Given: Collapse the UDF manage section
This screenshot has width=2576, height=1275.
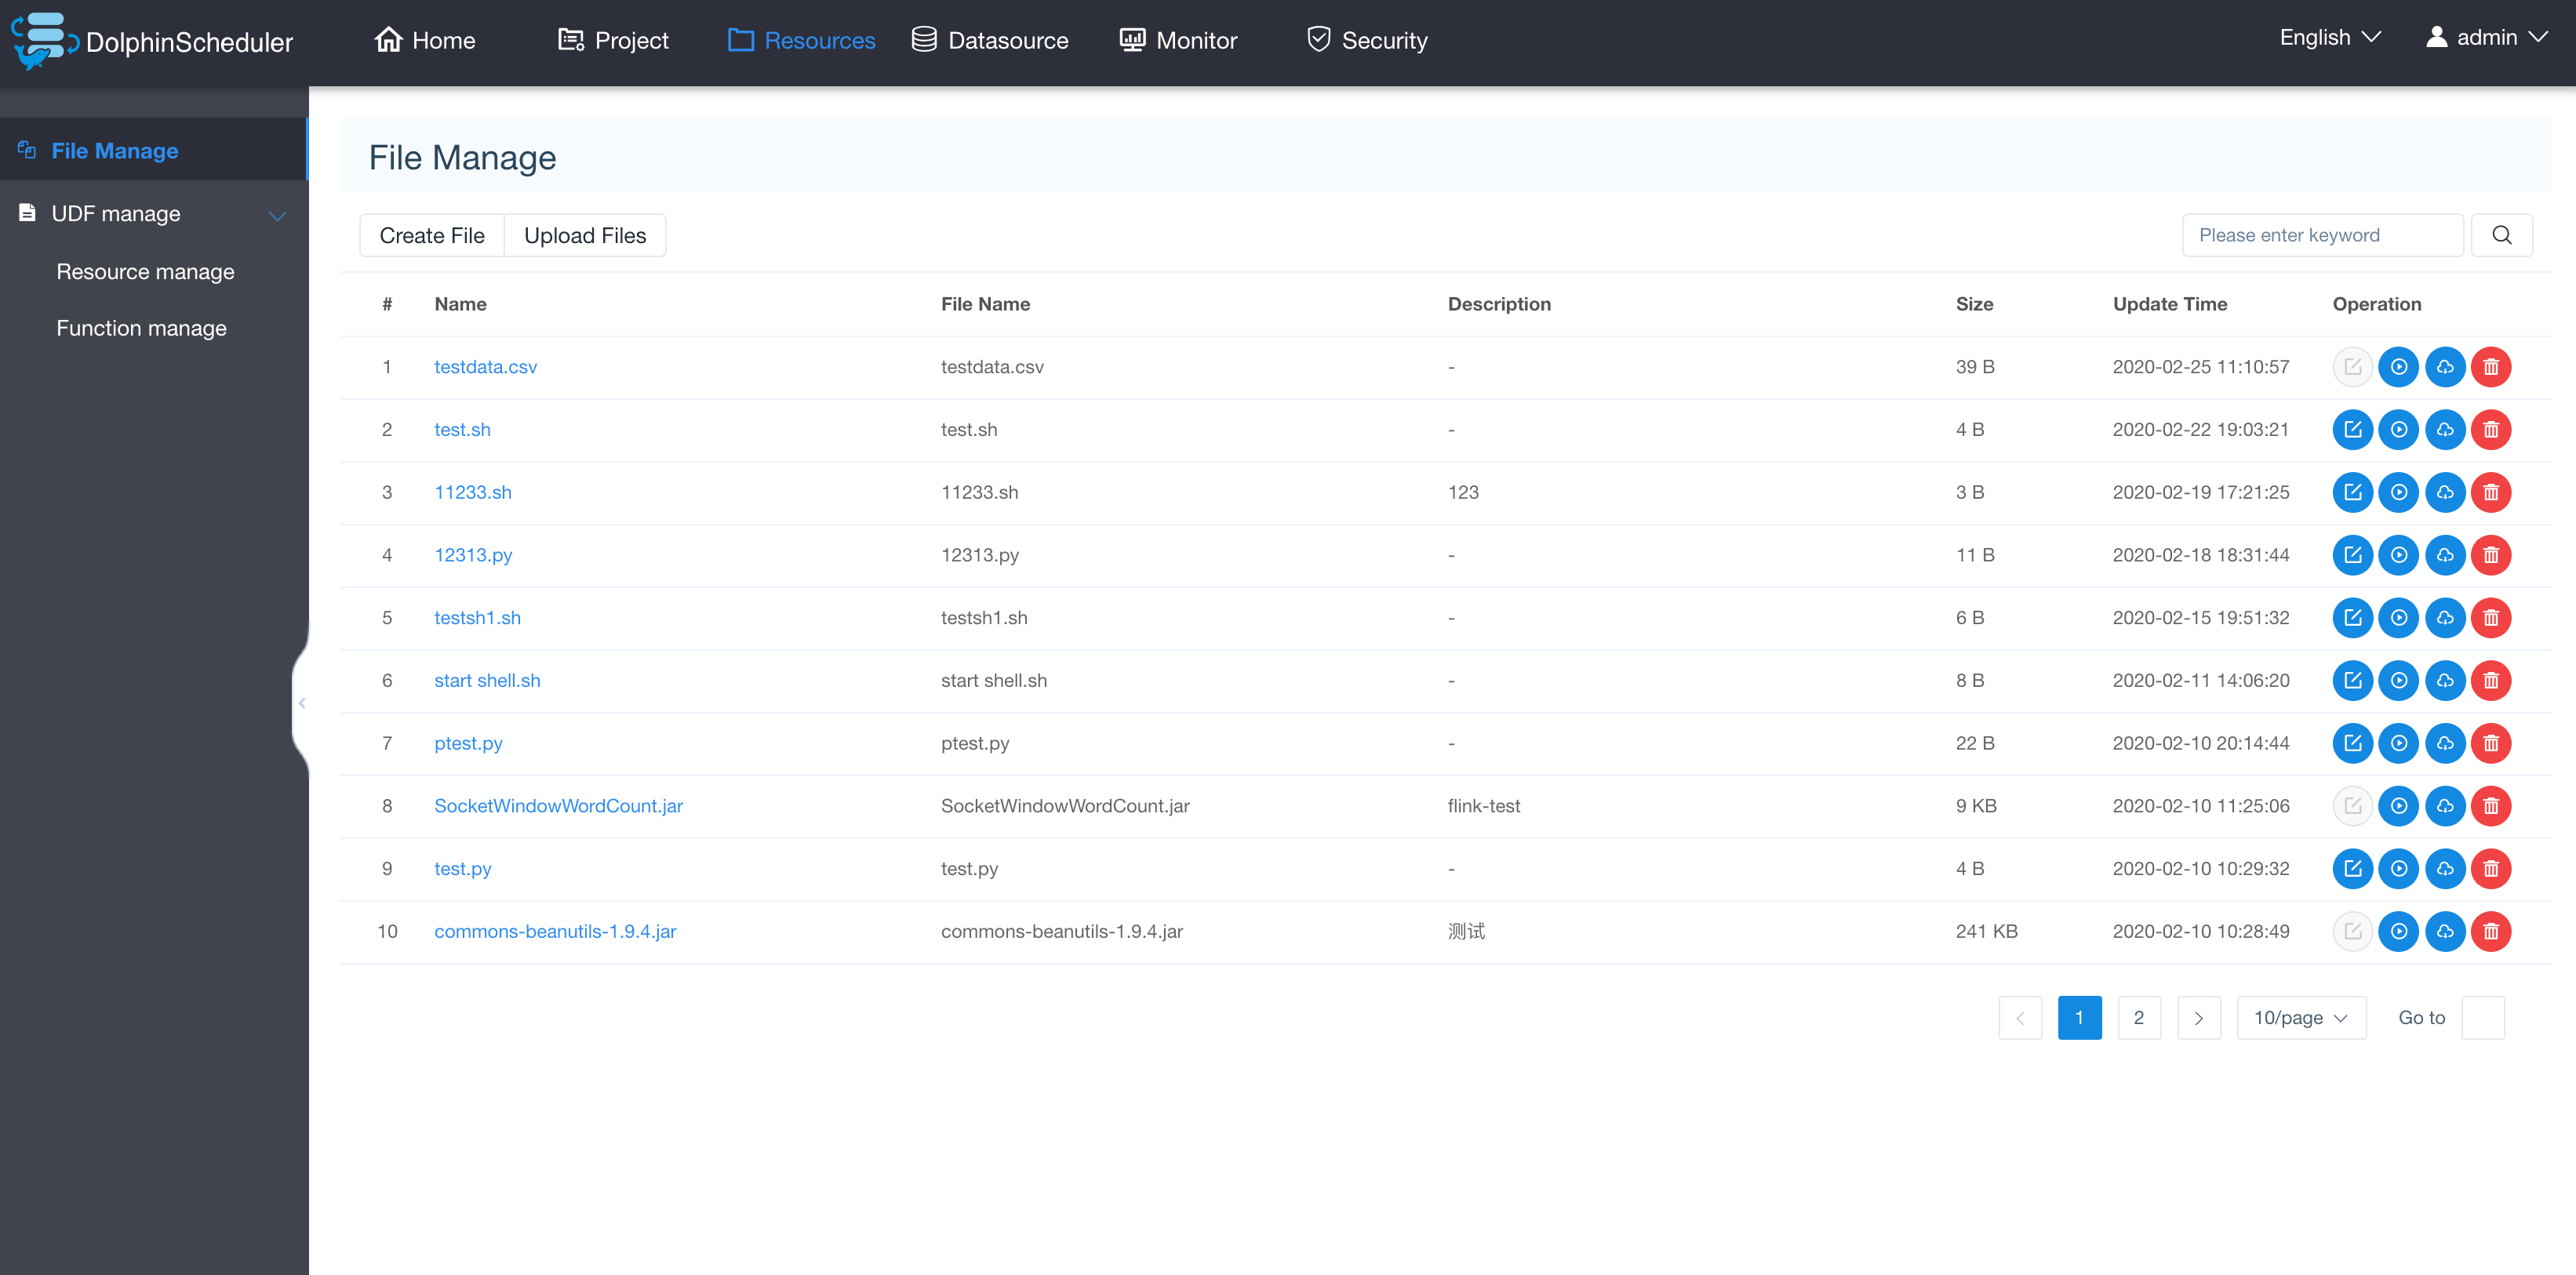Looking at the screenshot, I should click(x=278, y=214).
